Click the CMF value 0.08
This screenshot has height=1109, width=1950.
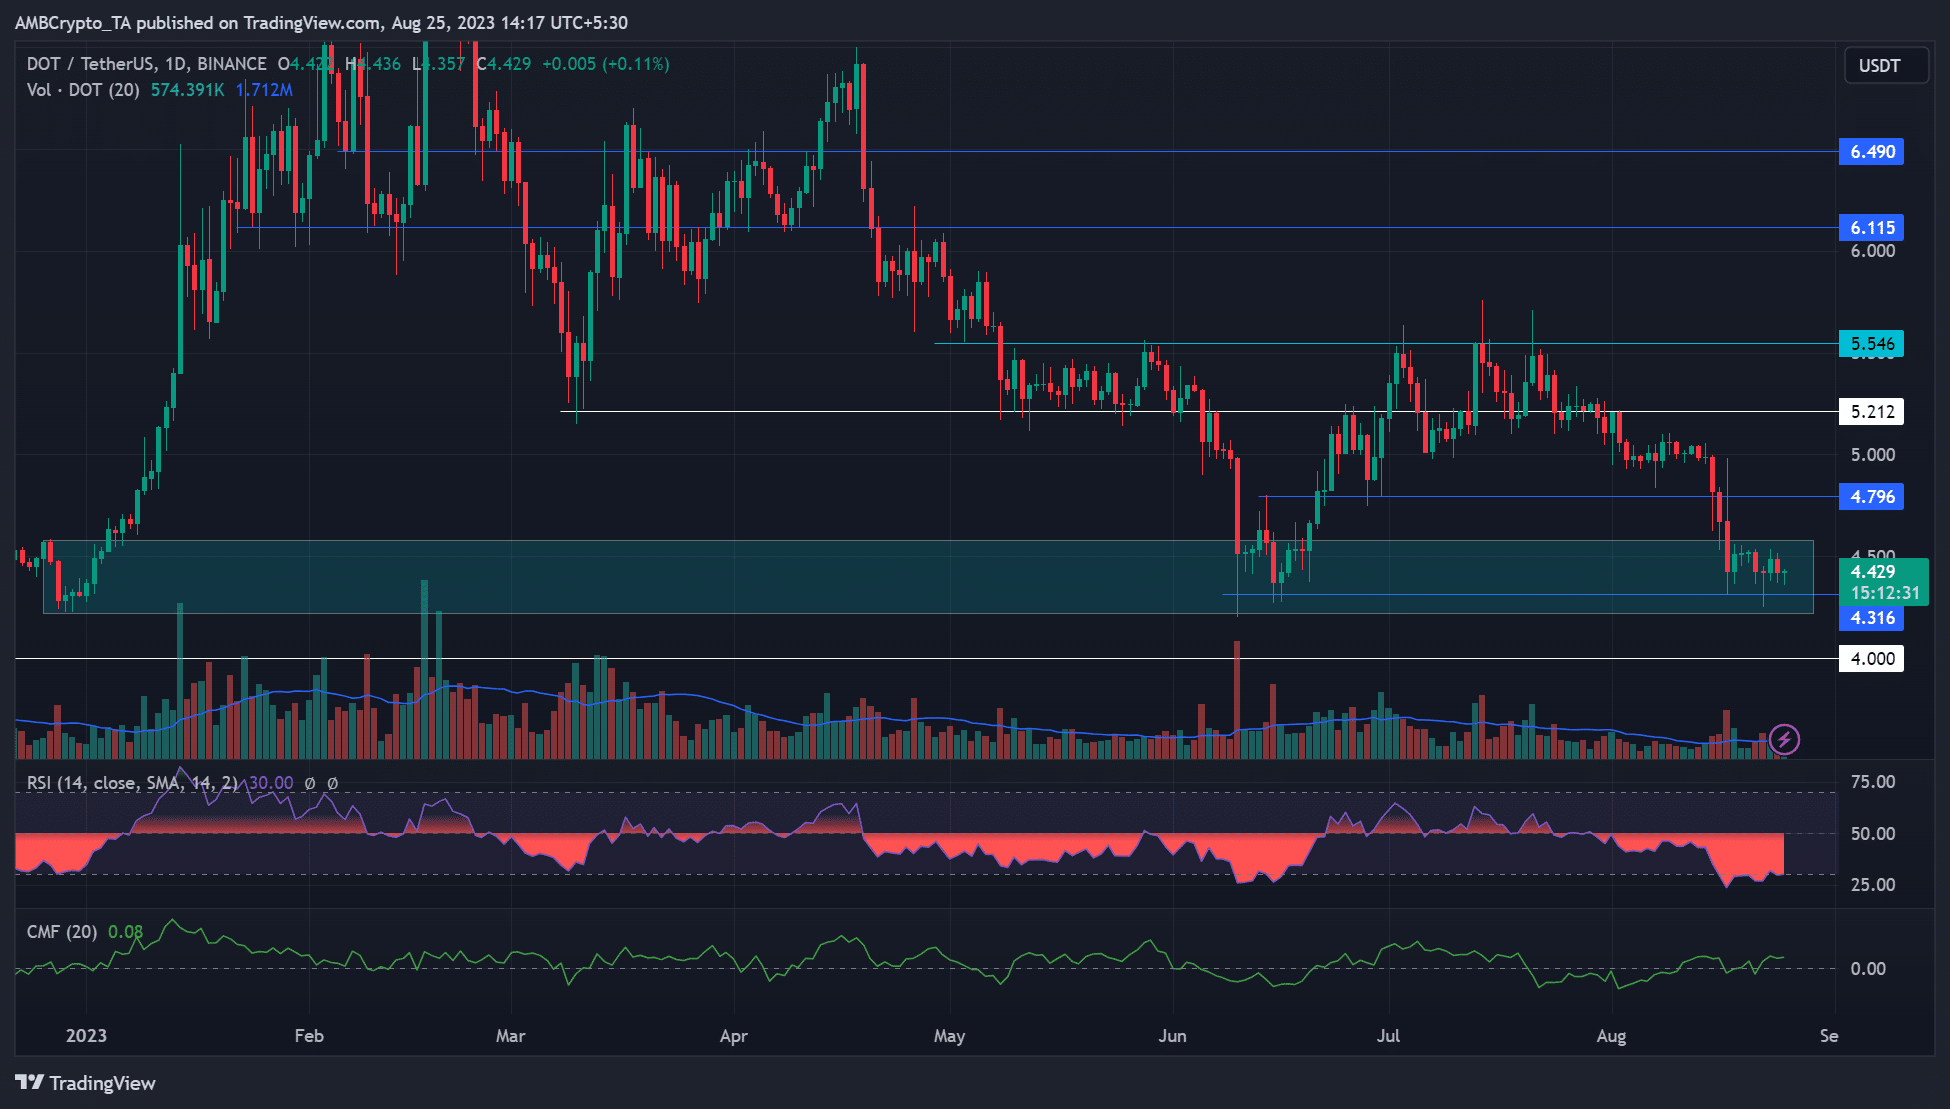[x=125, y=932]
